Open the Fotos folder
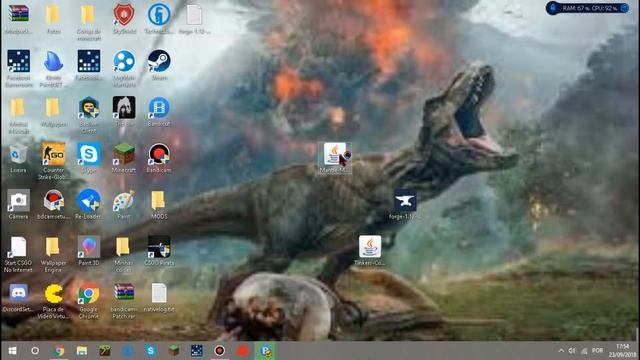 pos(53,15)
